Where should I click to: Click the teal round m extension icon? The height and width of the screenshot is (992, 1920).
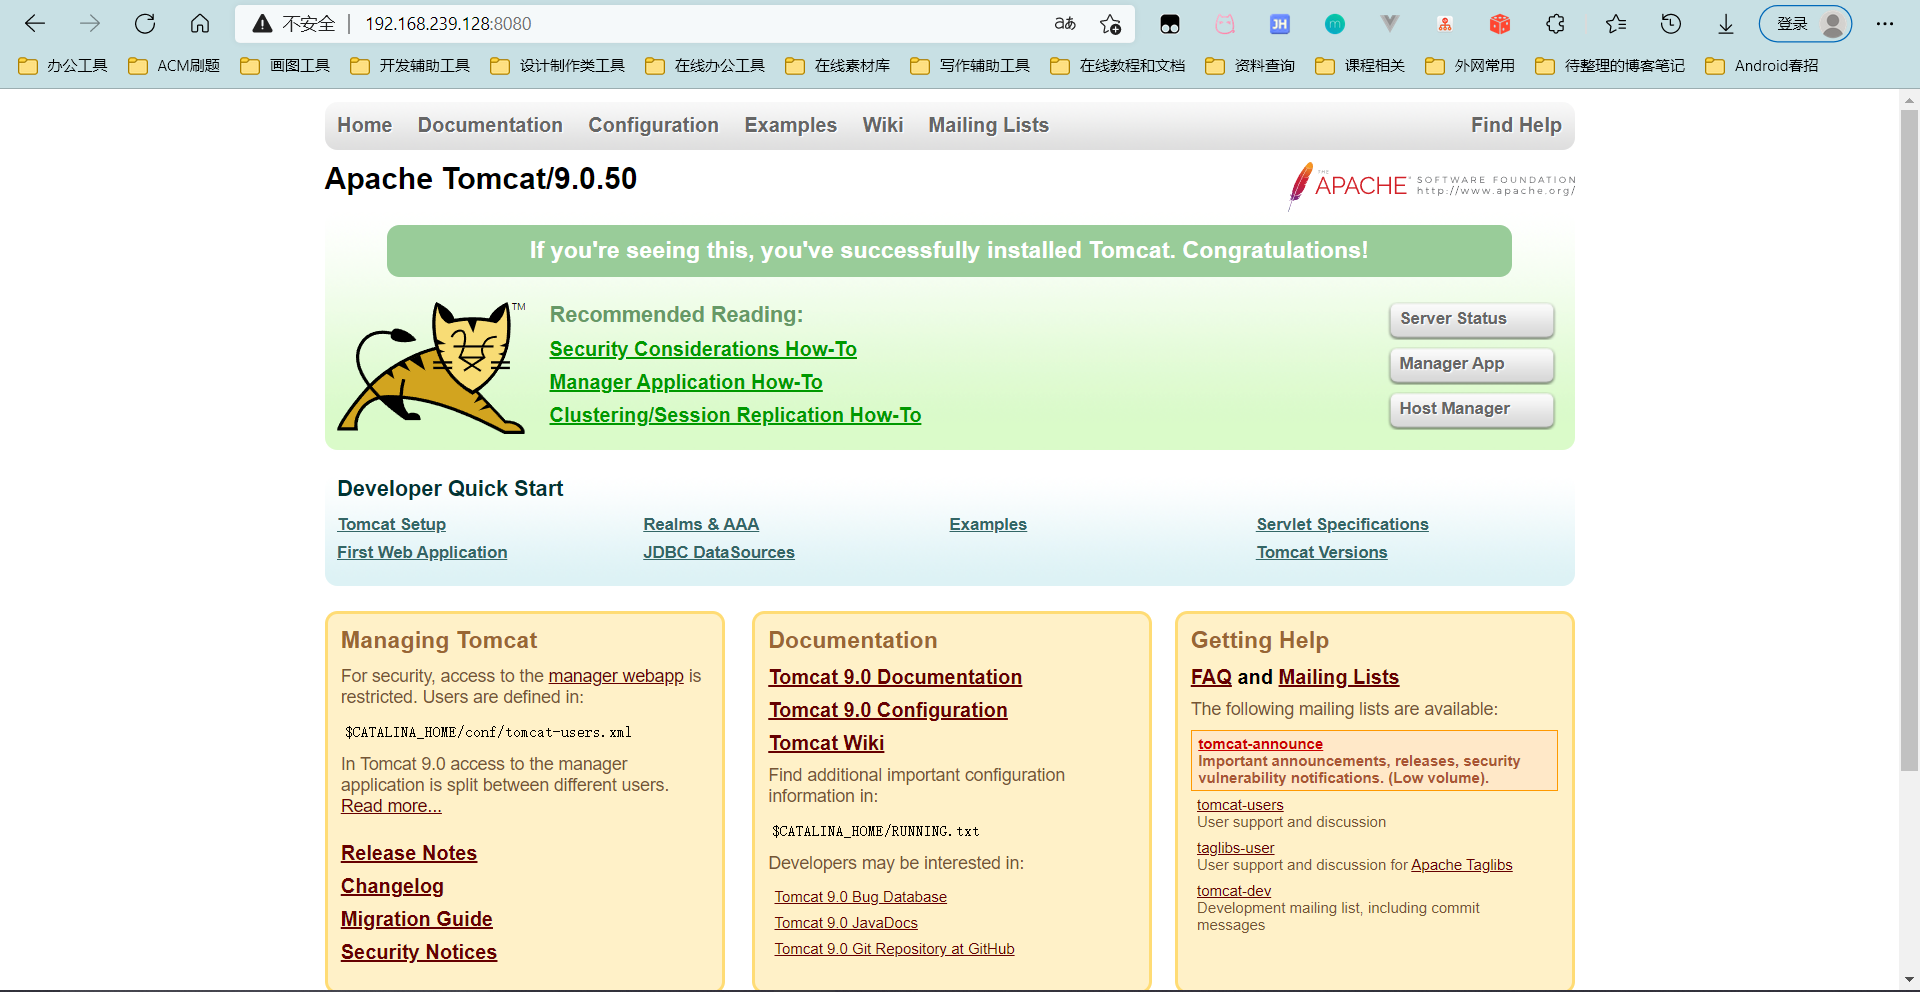(x=1335, y=24)
